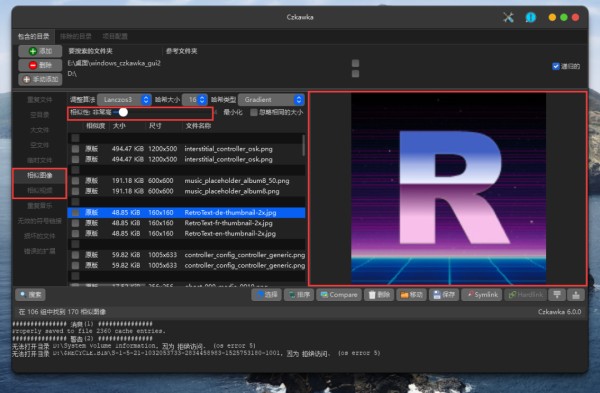
Task: Toggle the recursive checkbox at top right
Action: [x=556, y=66]
